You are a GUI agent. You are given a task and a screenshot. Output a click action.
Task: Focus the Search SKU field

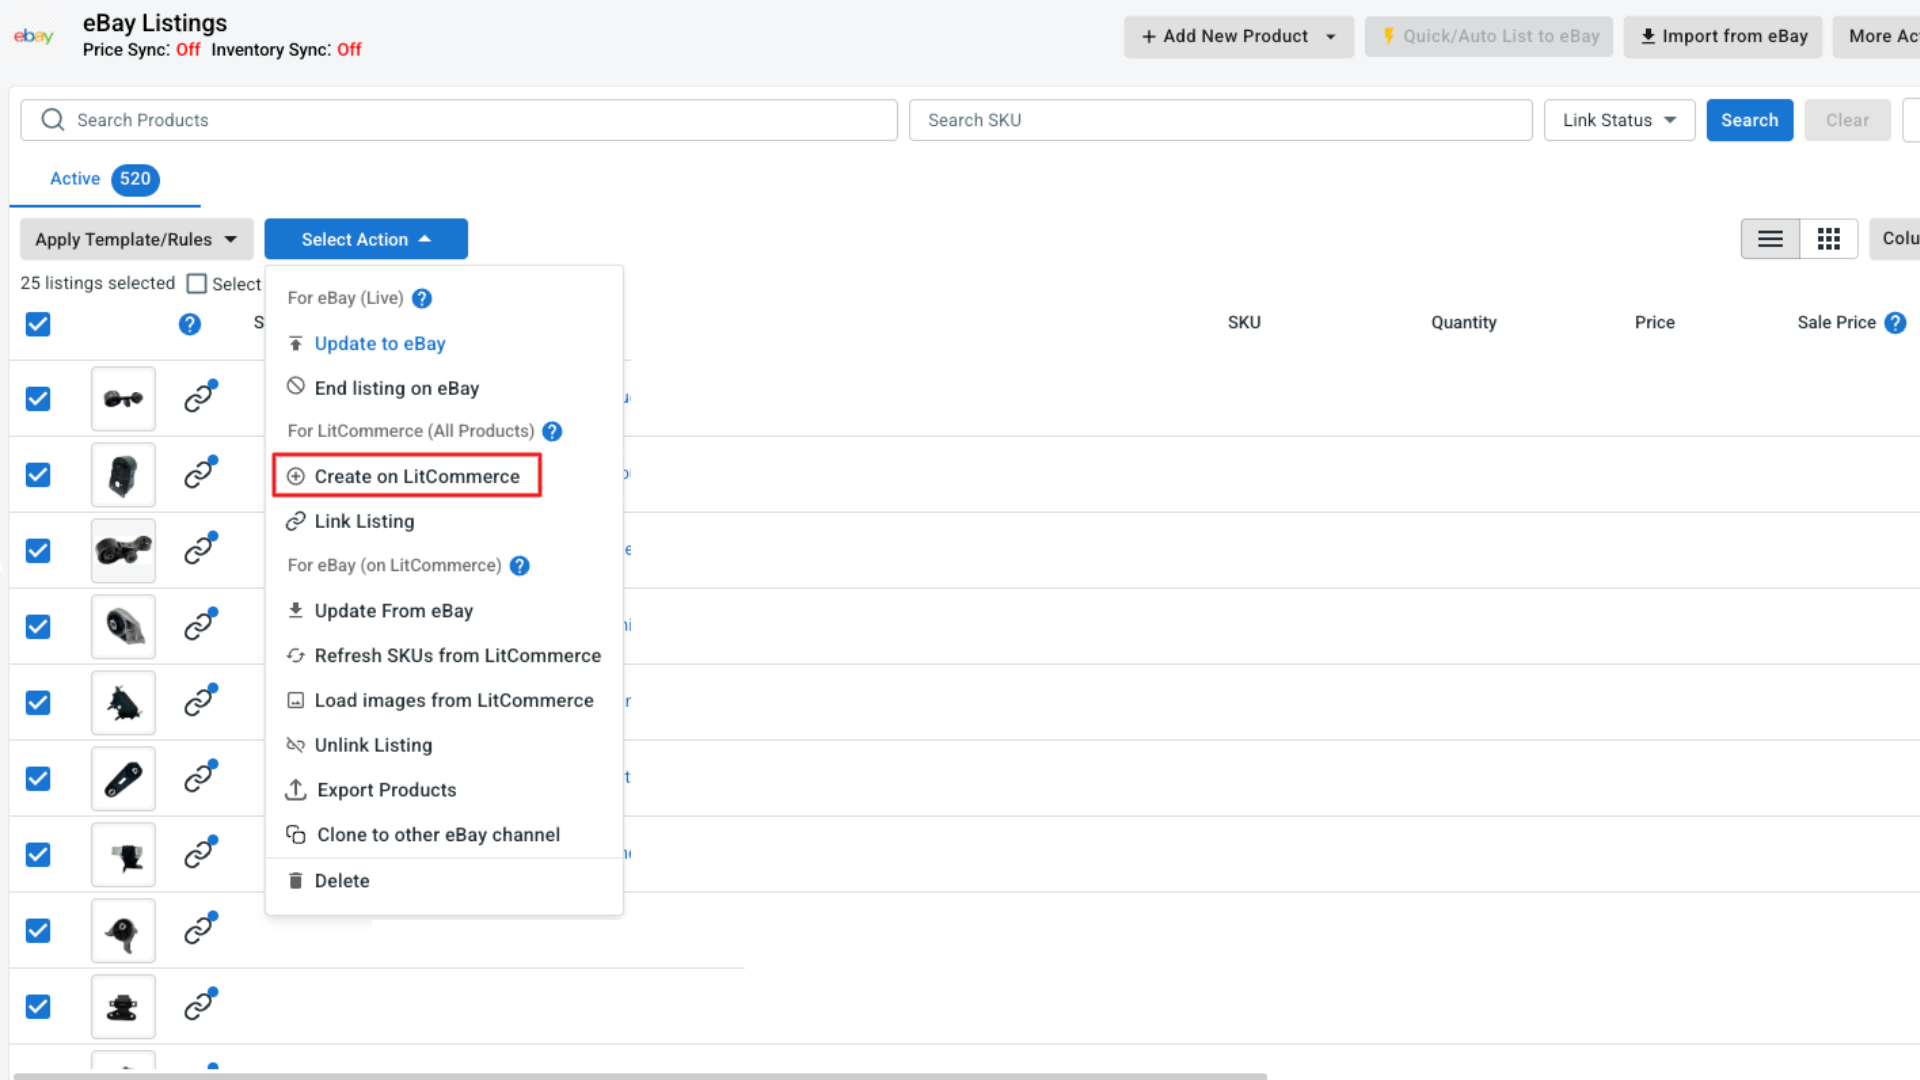tap(1220, 120)
